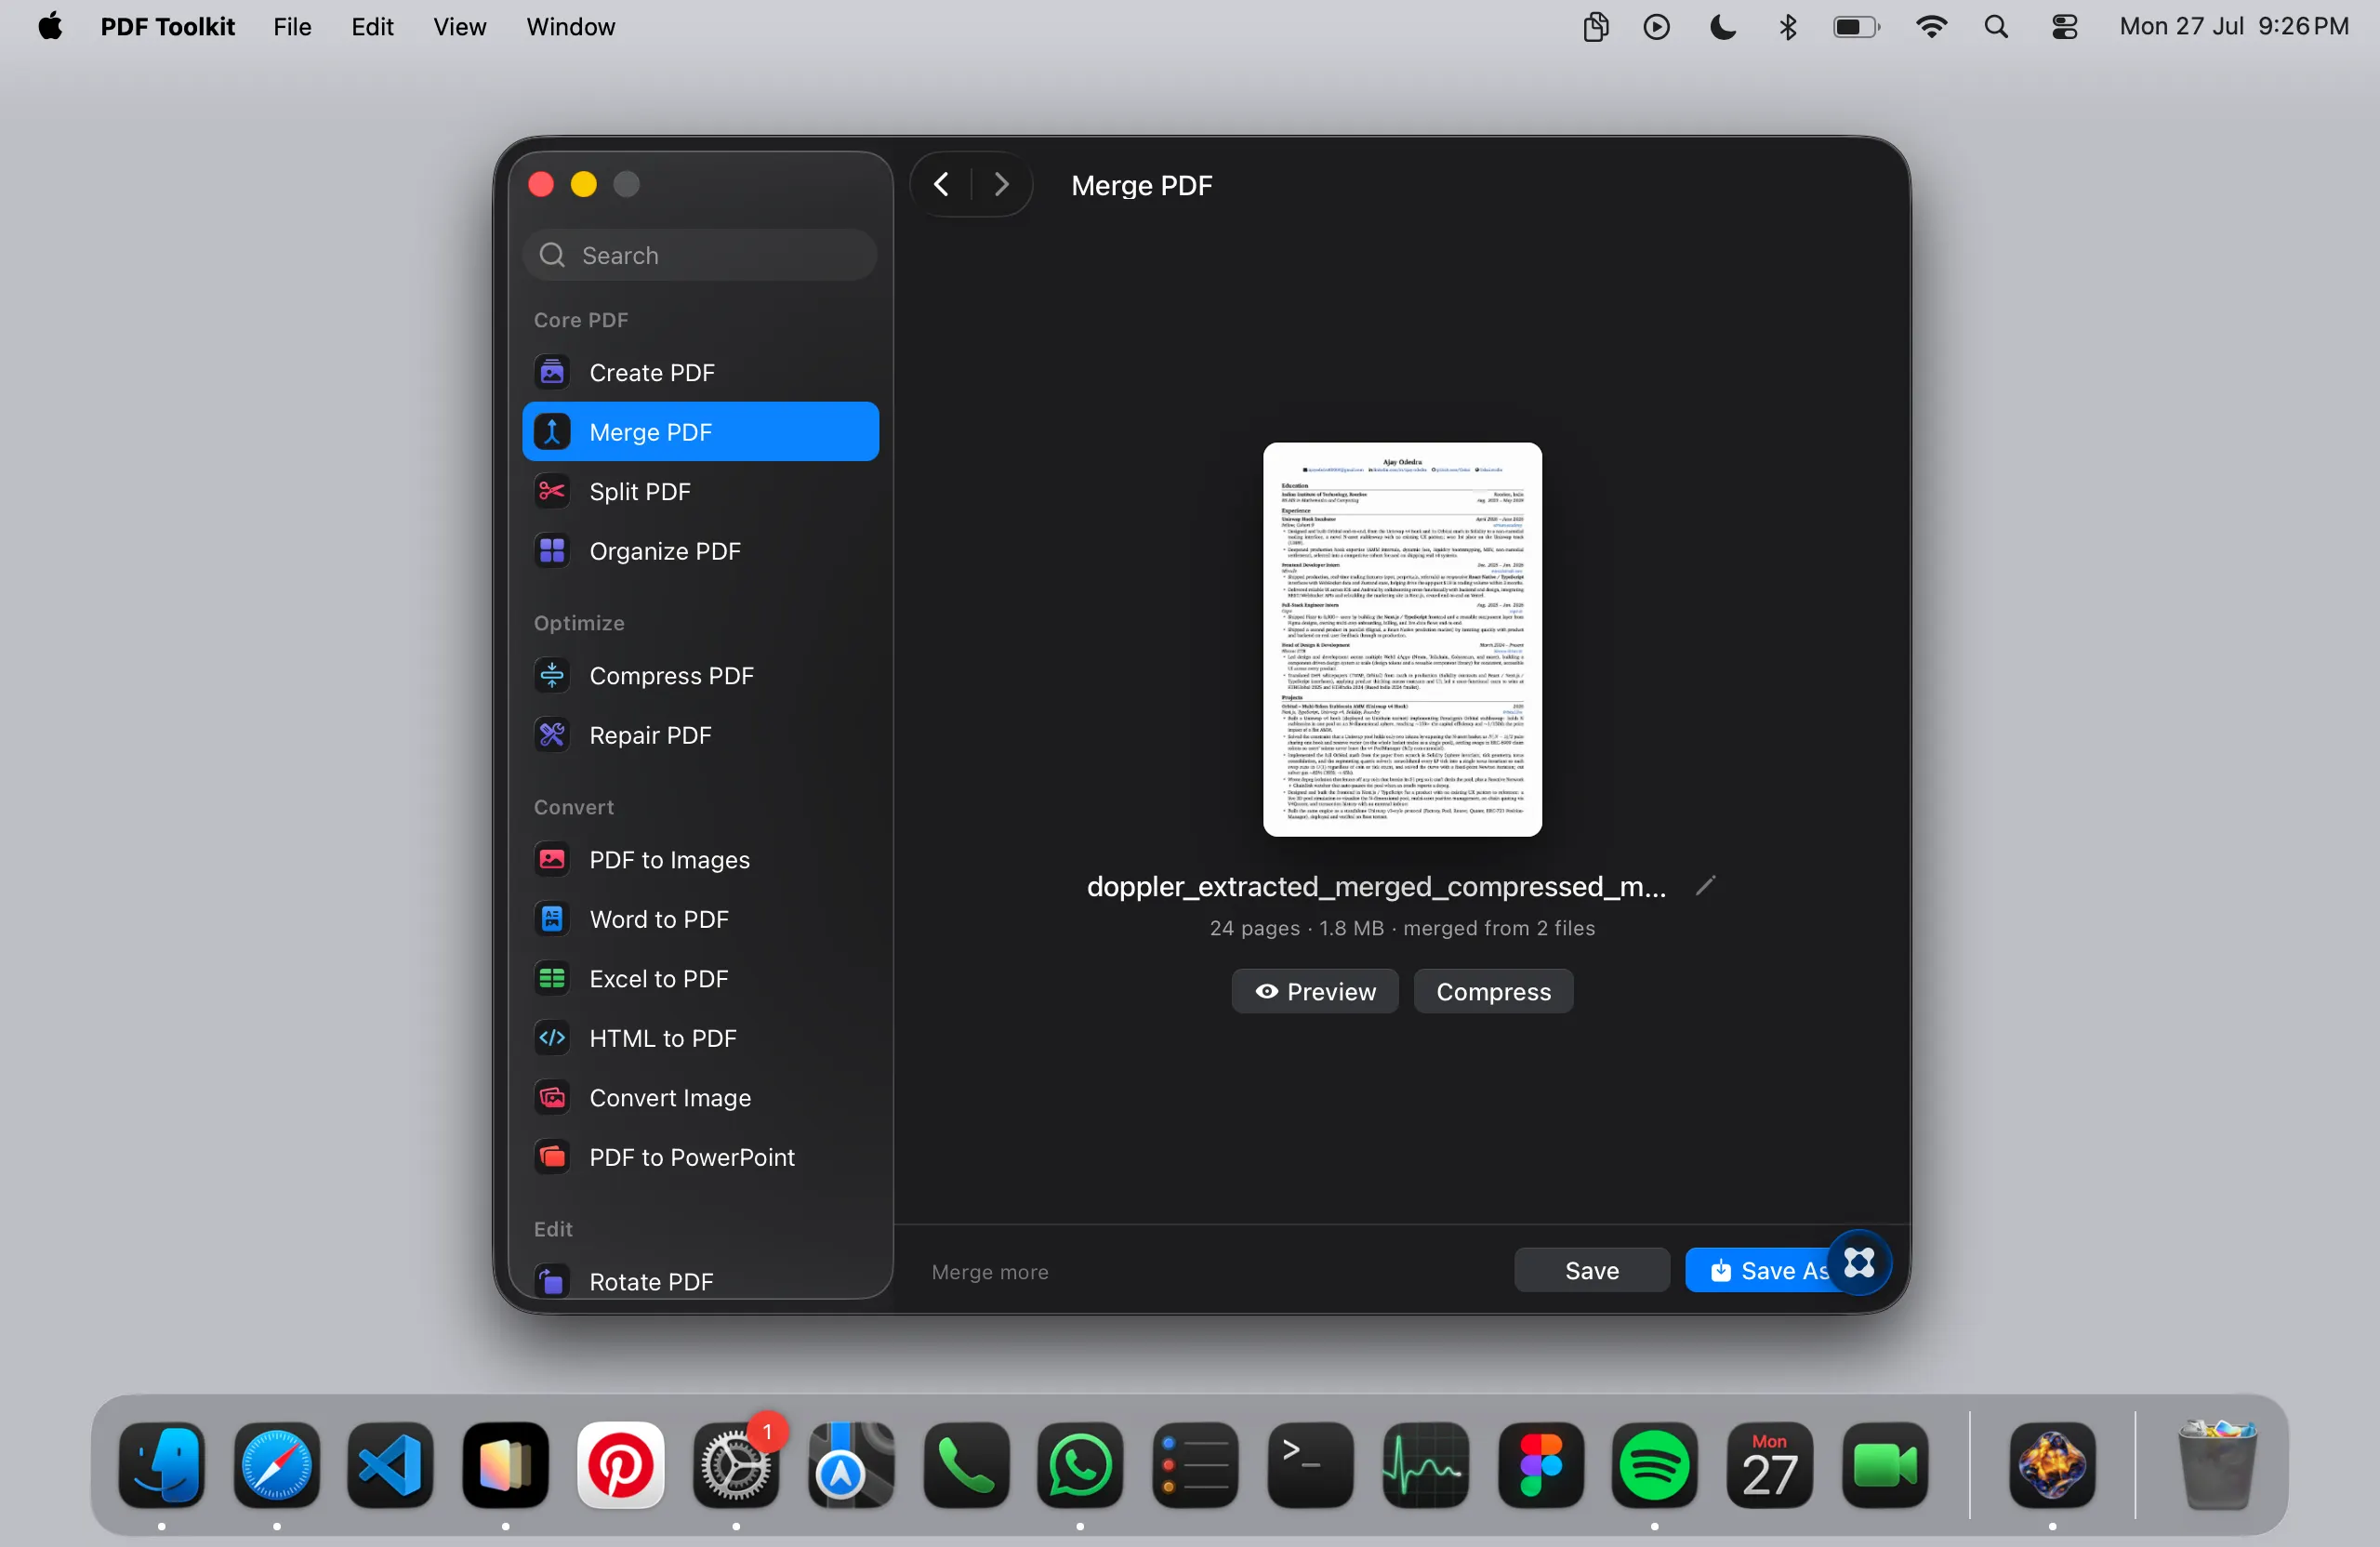This screenshot has width=2380, height=1547.
Task: Open the Edit menu
Action: pyautogui.click(x=372, y=27)
